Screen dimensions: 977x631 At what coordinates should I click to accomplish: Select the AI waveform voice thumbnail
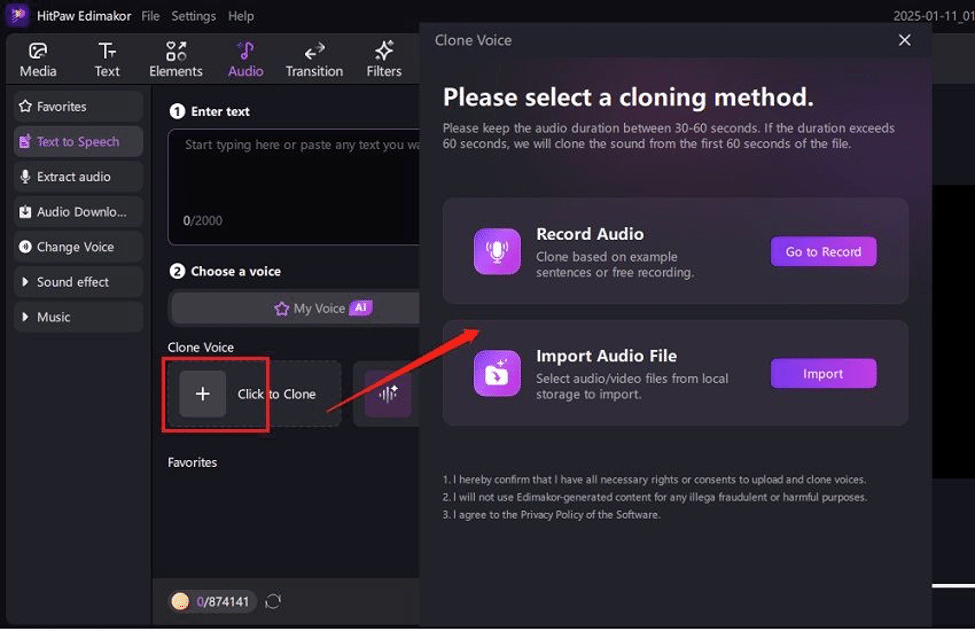(388, 394)
